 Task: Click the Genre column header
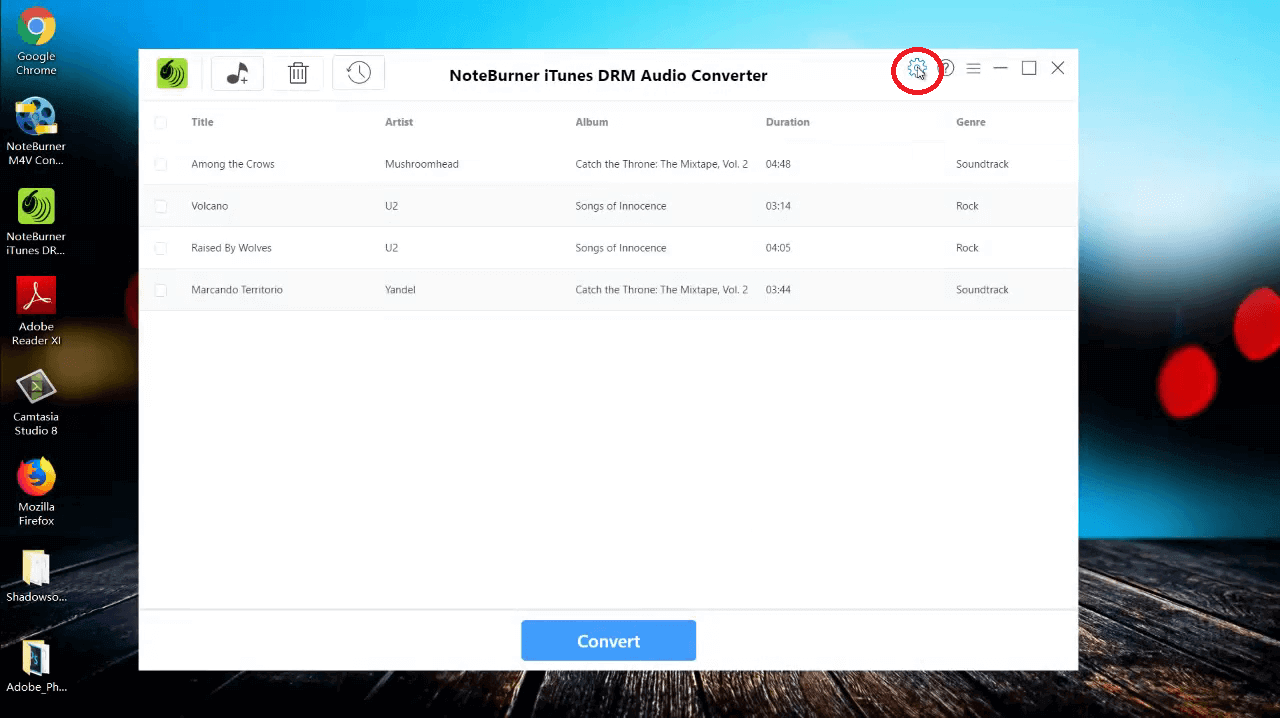(971, 122)
